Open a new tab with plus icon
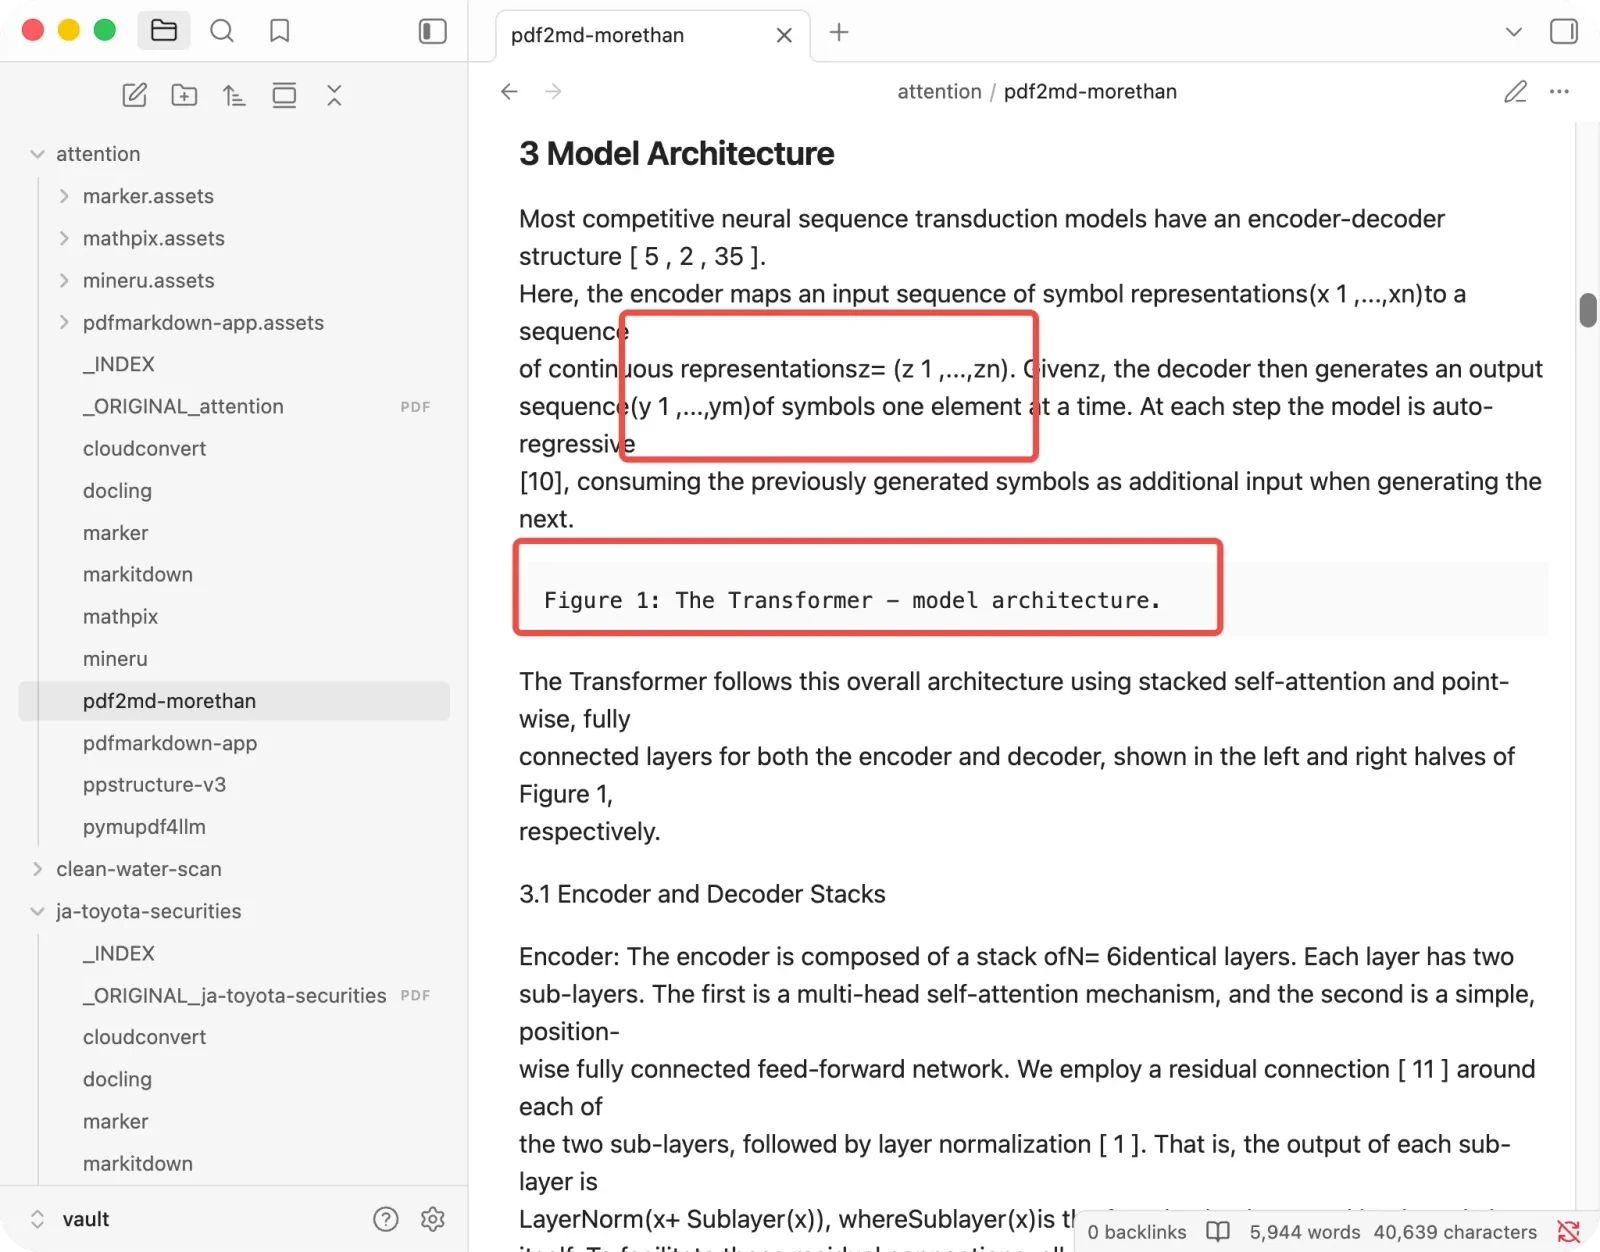This screenshot has width=1600, height=1252. tap(839, 32)
